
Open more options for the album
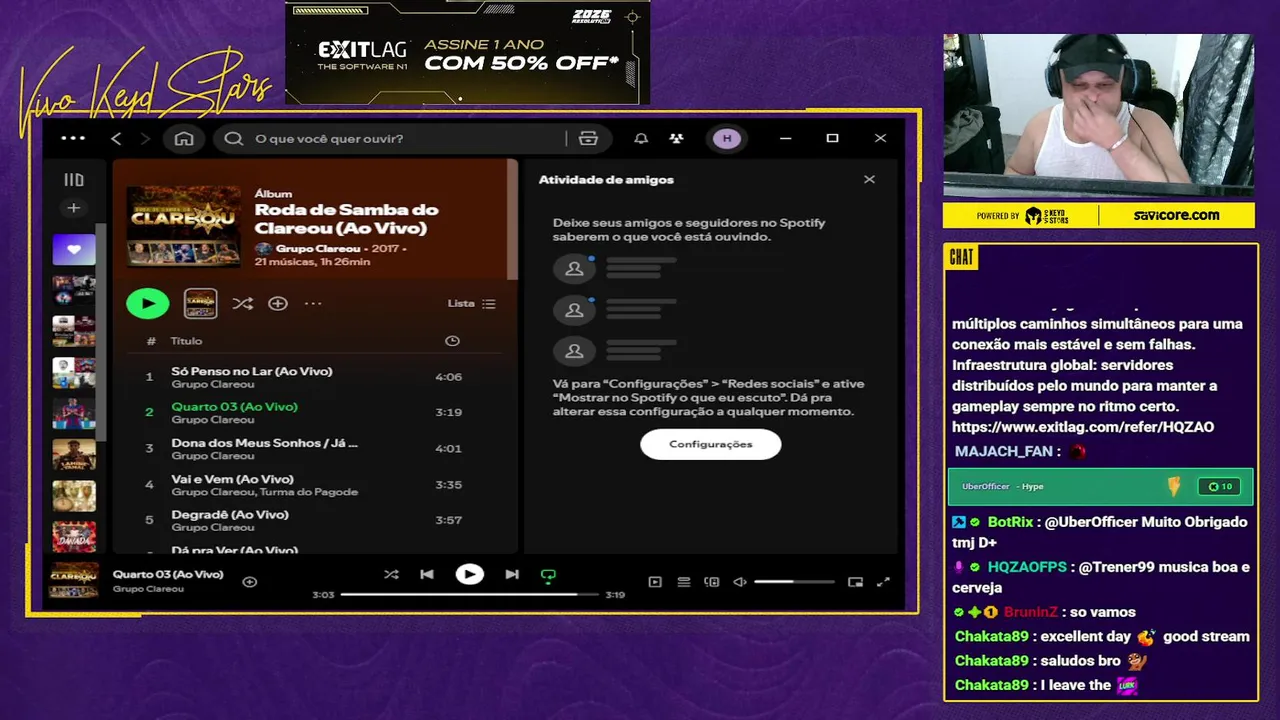(x=313, y=303)
